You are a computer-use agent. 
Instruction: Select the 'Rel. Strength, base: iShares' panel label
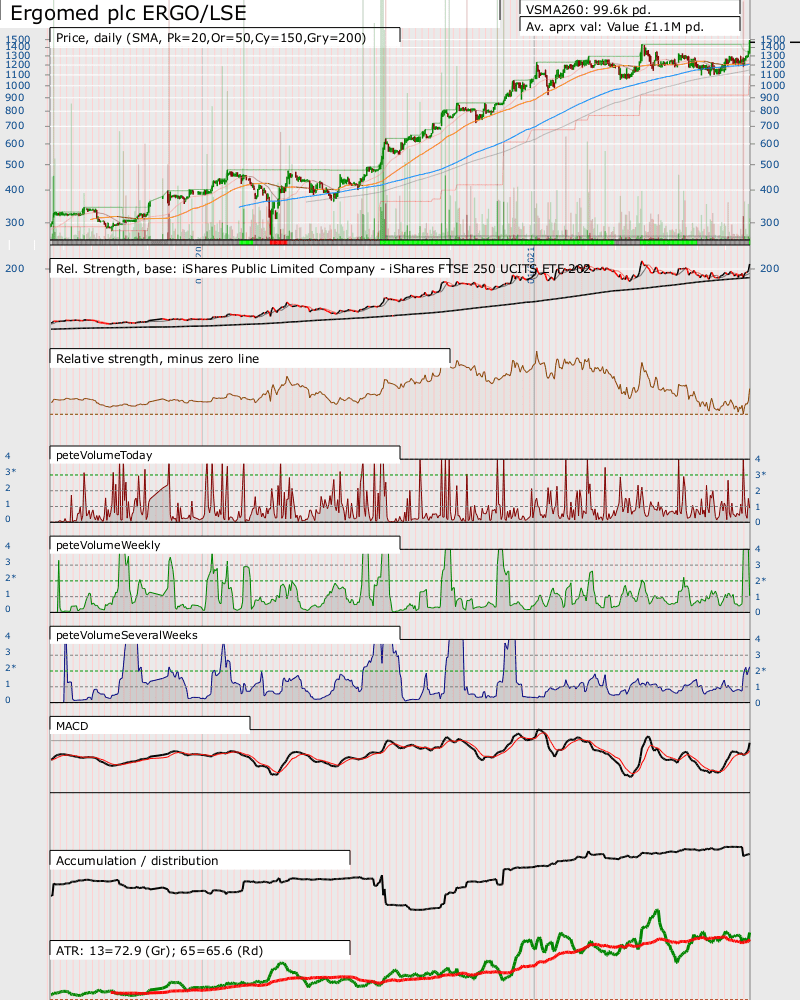coord(323,268)
